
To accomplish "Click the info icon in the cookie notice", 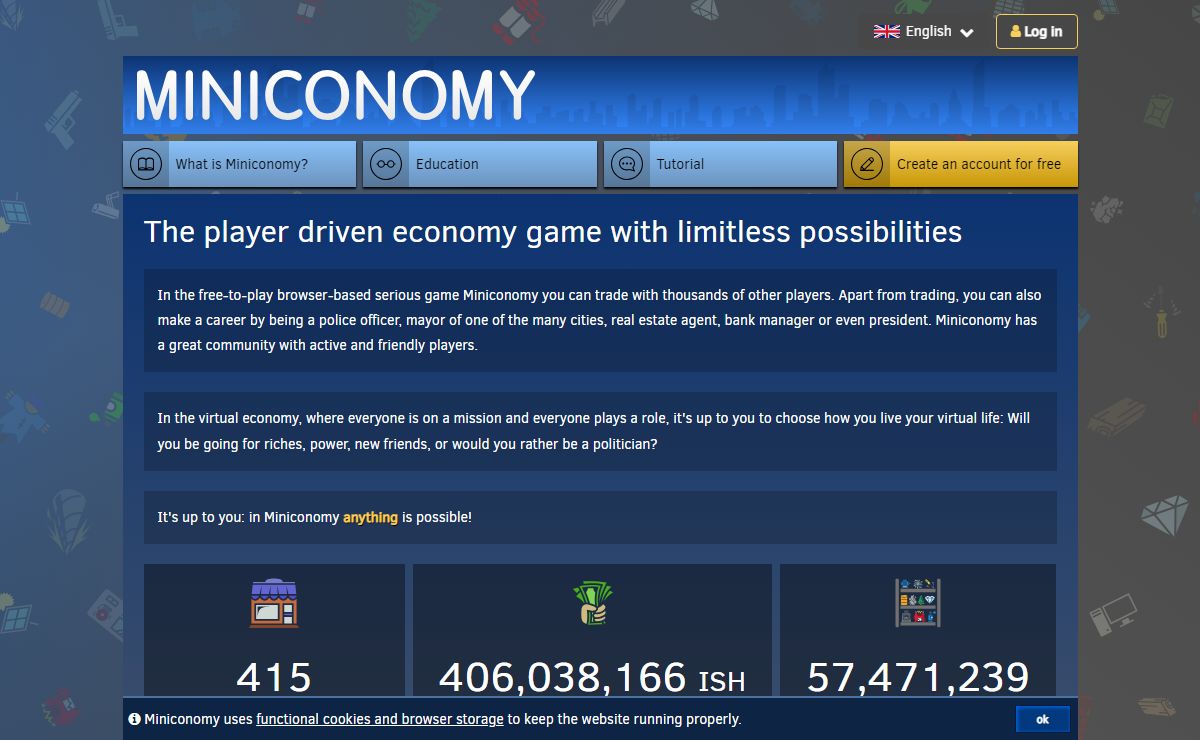I will (x=134, y=719).
